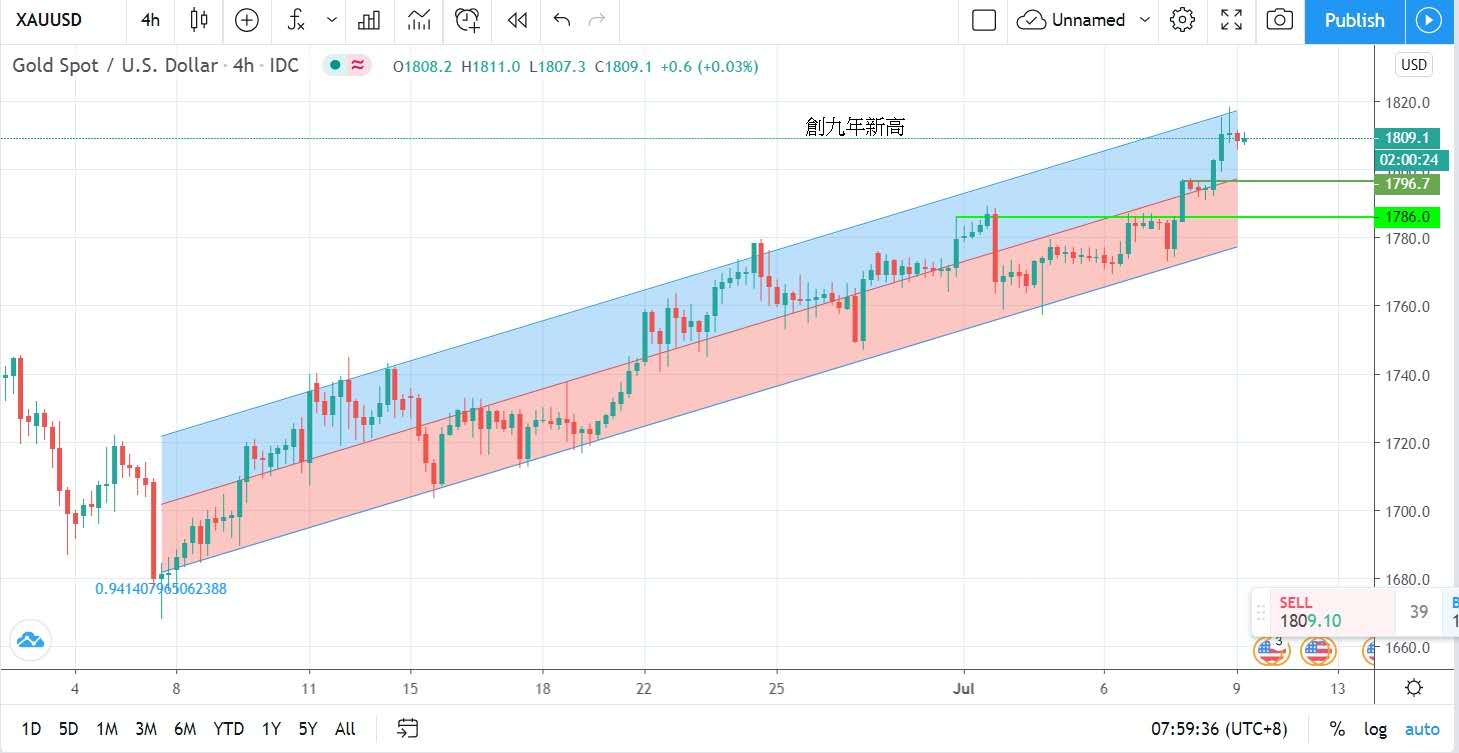Open the 4h interval selector
Screen dimensions: 1459x753
[x=150, y=20]
